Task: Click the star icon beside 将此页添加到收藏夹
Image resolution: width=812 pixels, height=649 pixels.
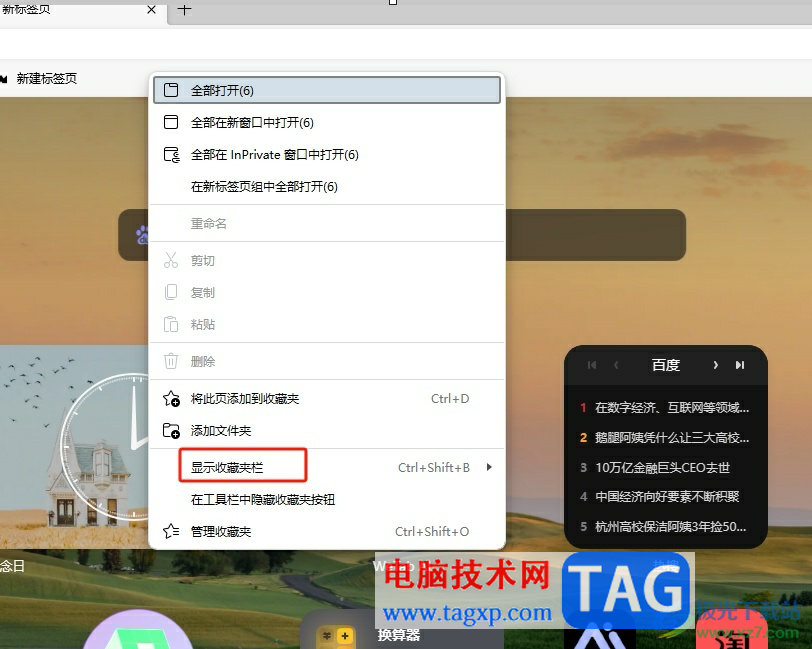Action: 173,398
